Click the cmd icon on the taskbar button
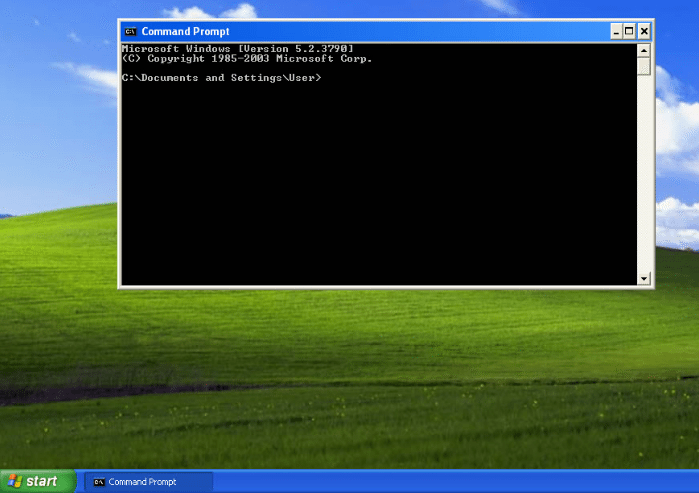The width and height of the screenshot is (699, 493). (99, 482)
